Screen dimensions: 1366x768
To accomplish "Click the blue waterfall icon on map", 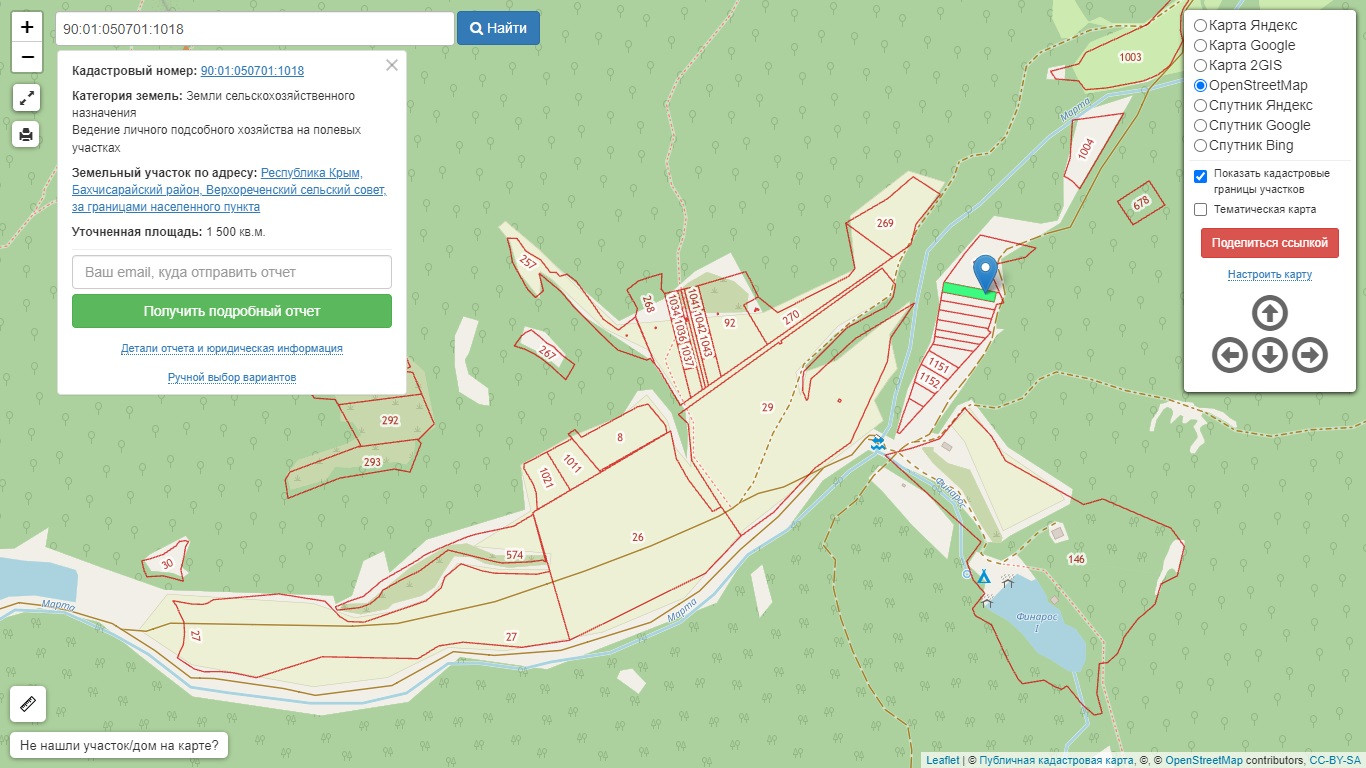I will (877, 443).
